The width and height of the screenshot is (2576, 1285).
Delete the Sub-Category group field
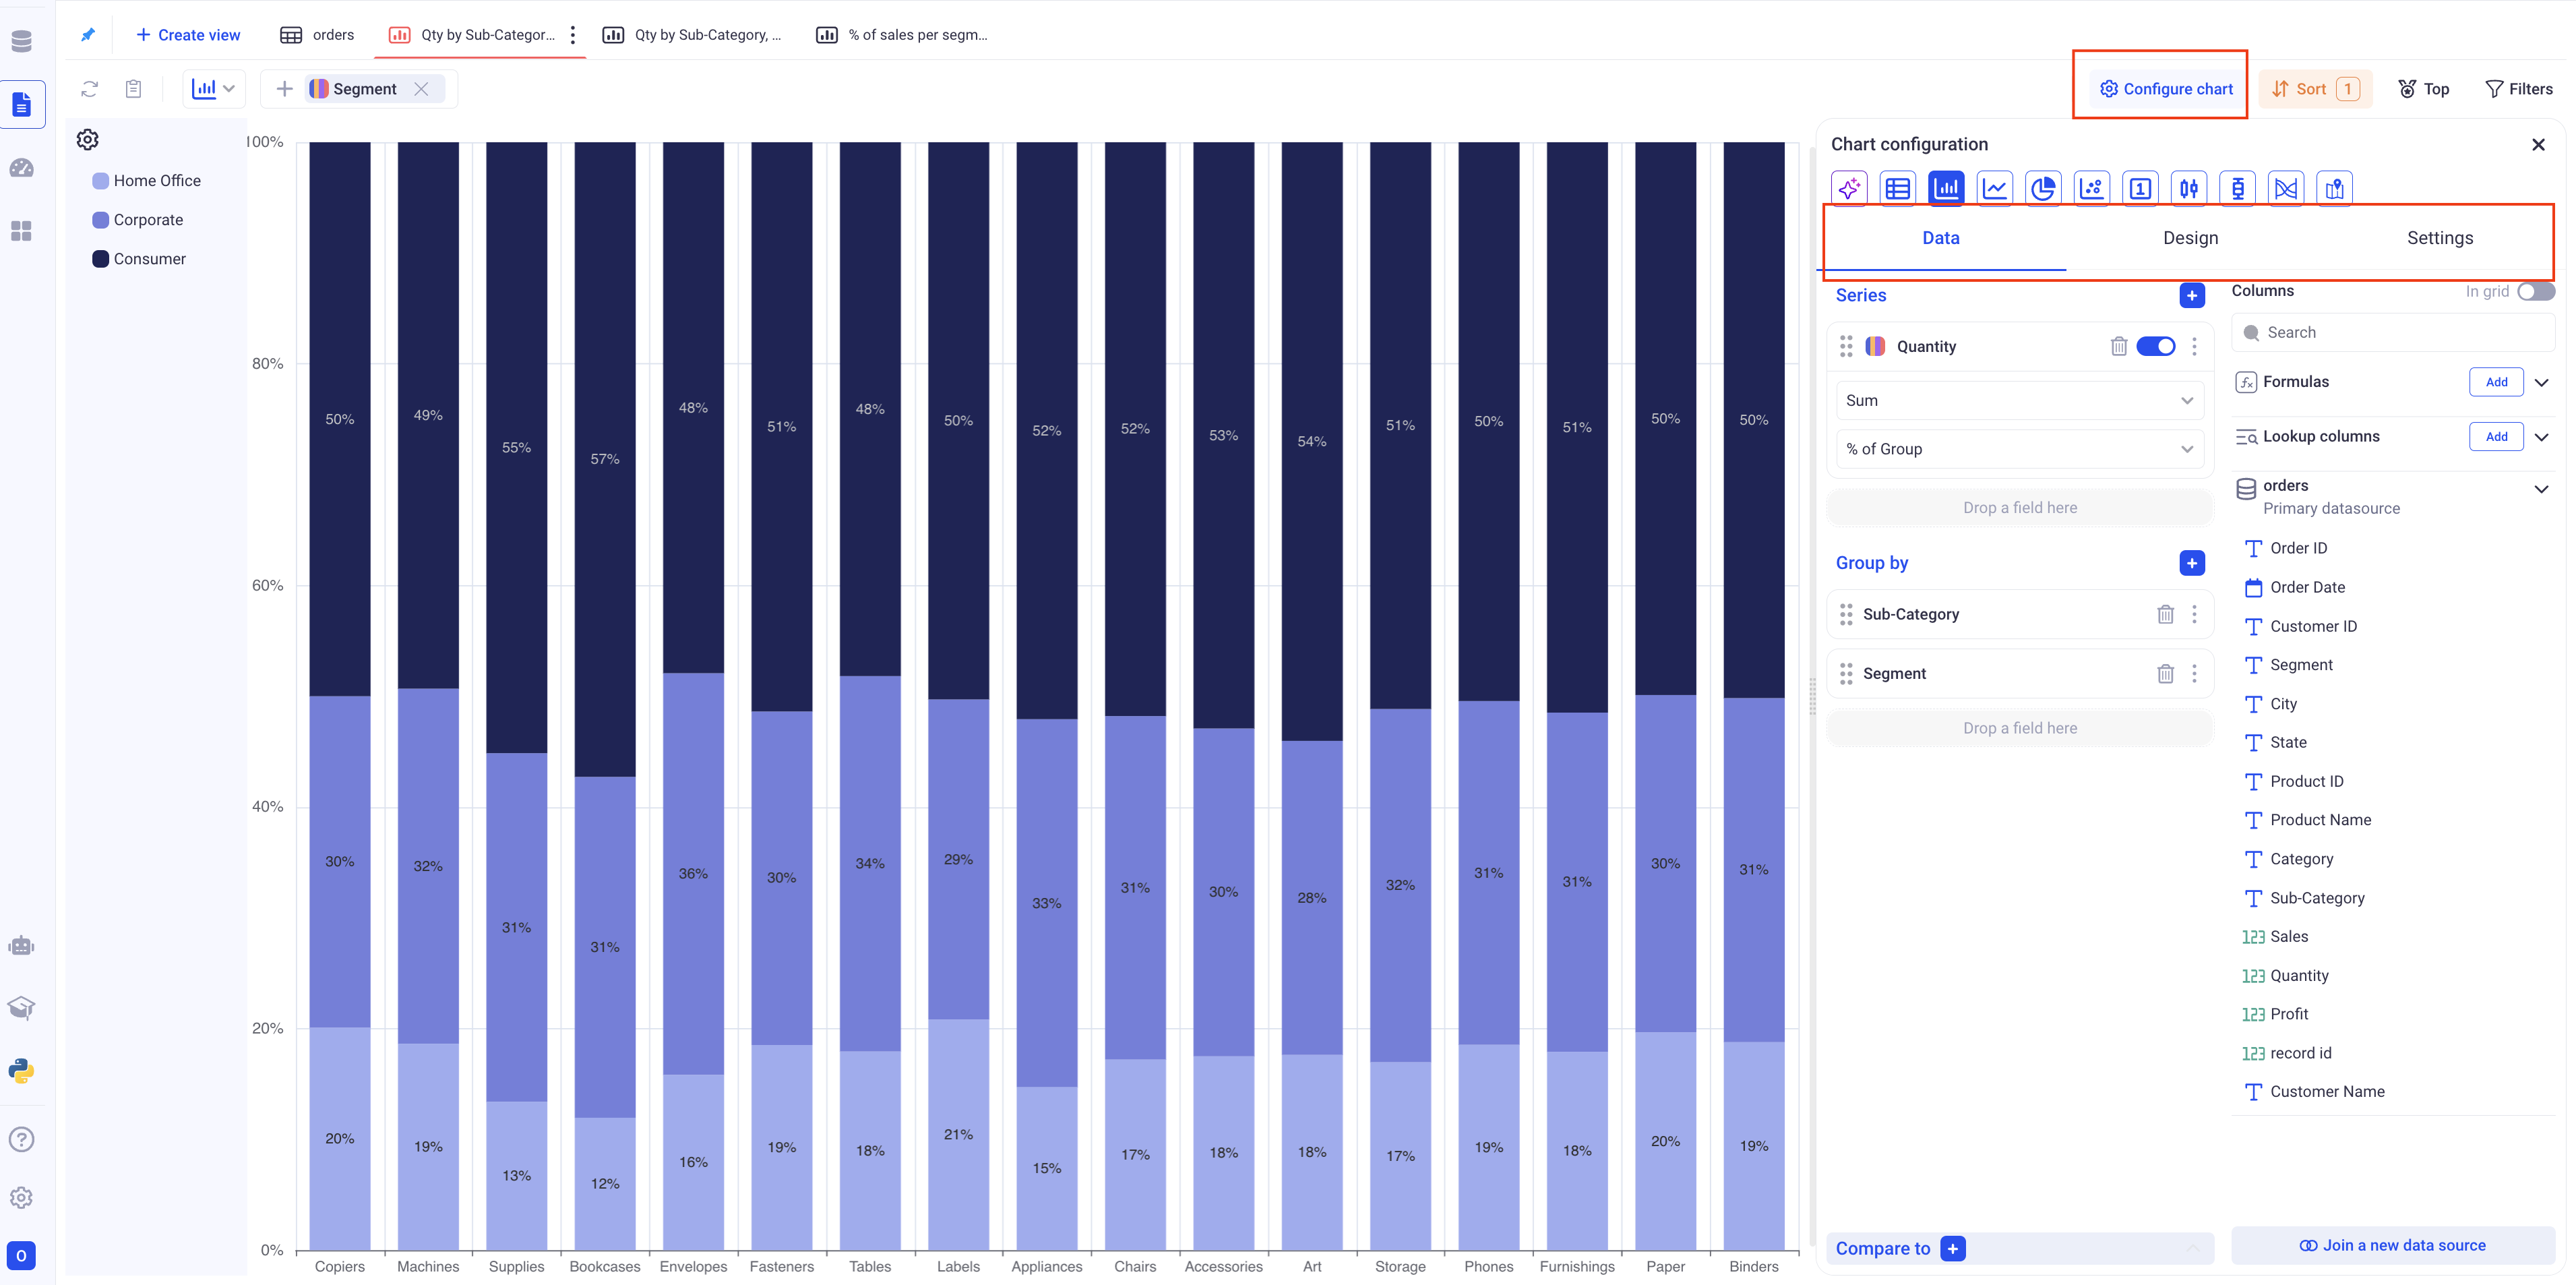click(x=2165, y=614)
